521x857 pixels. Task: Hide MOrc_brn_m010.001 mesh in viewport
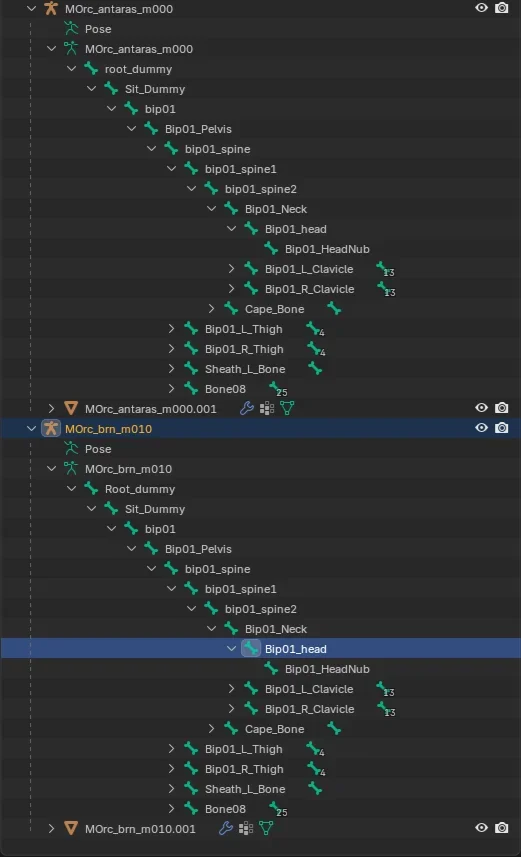pyautogui.click(x=481, y=827)
